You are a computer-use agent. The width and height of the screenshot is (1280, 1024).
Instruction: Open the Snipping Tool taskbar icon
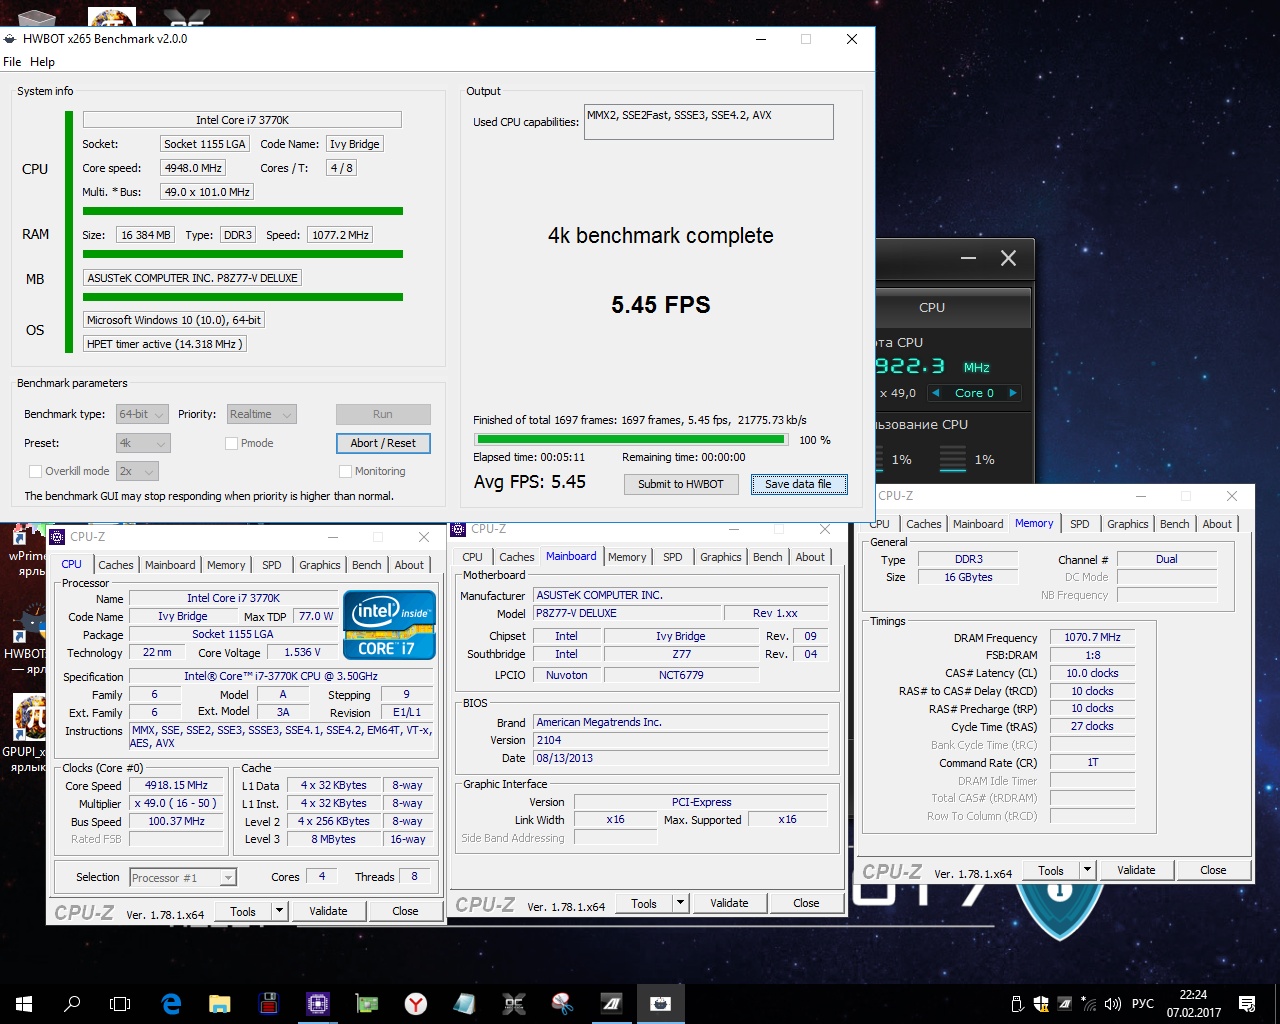pyautogui.click(x=563, y=1003)
